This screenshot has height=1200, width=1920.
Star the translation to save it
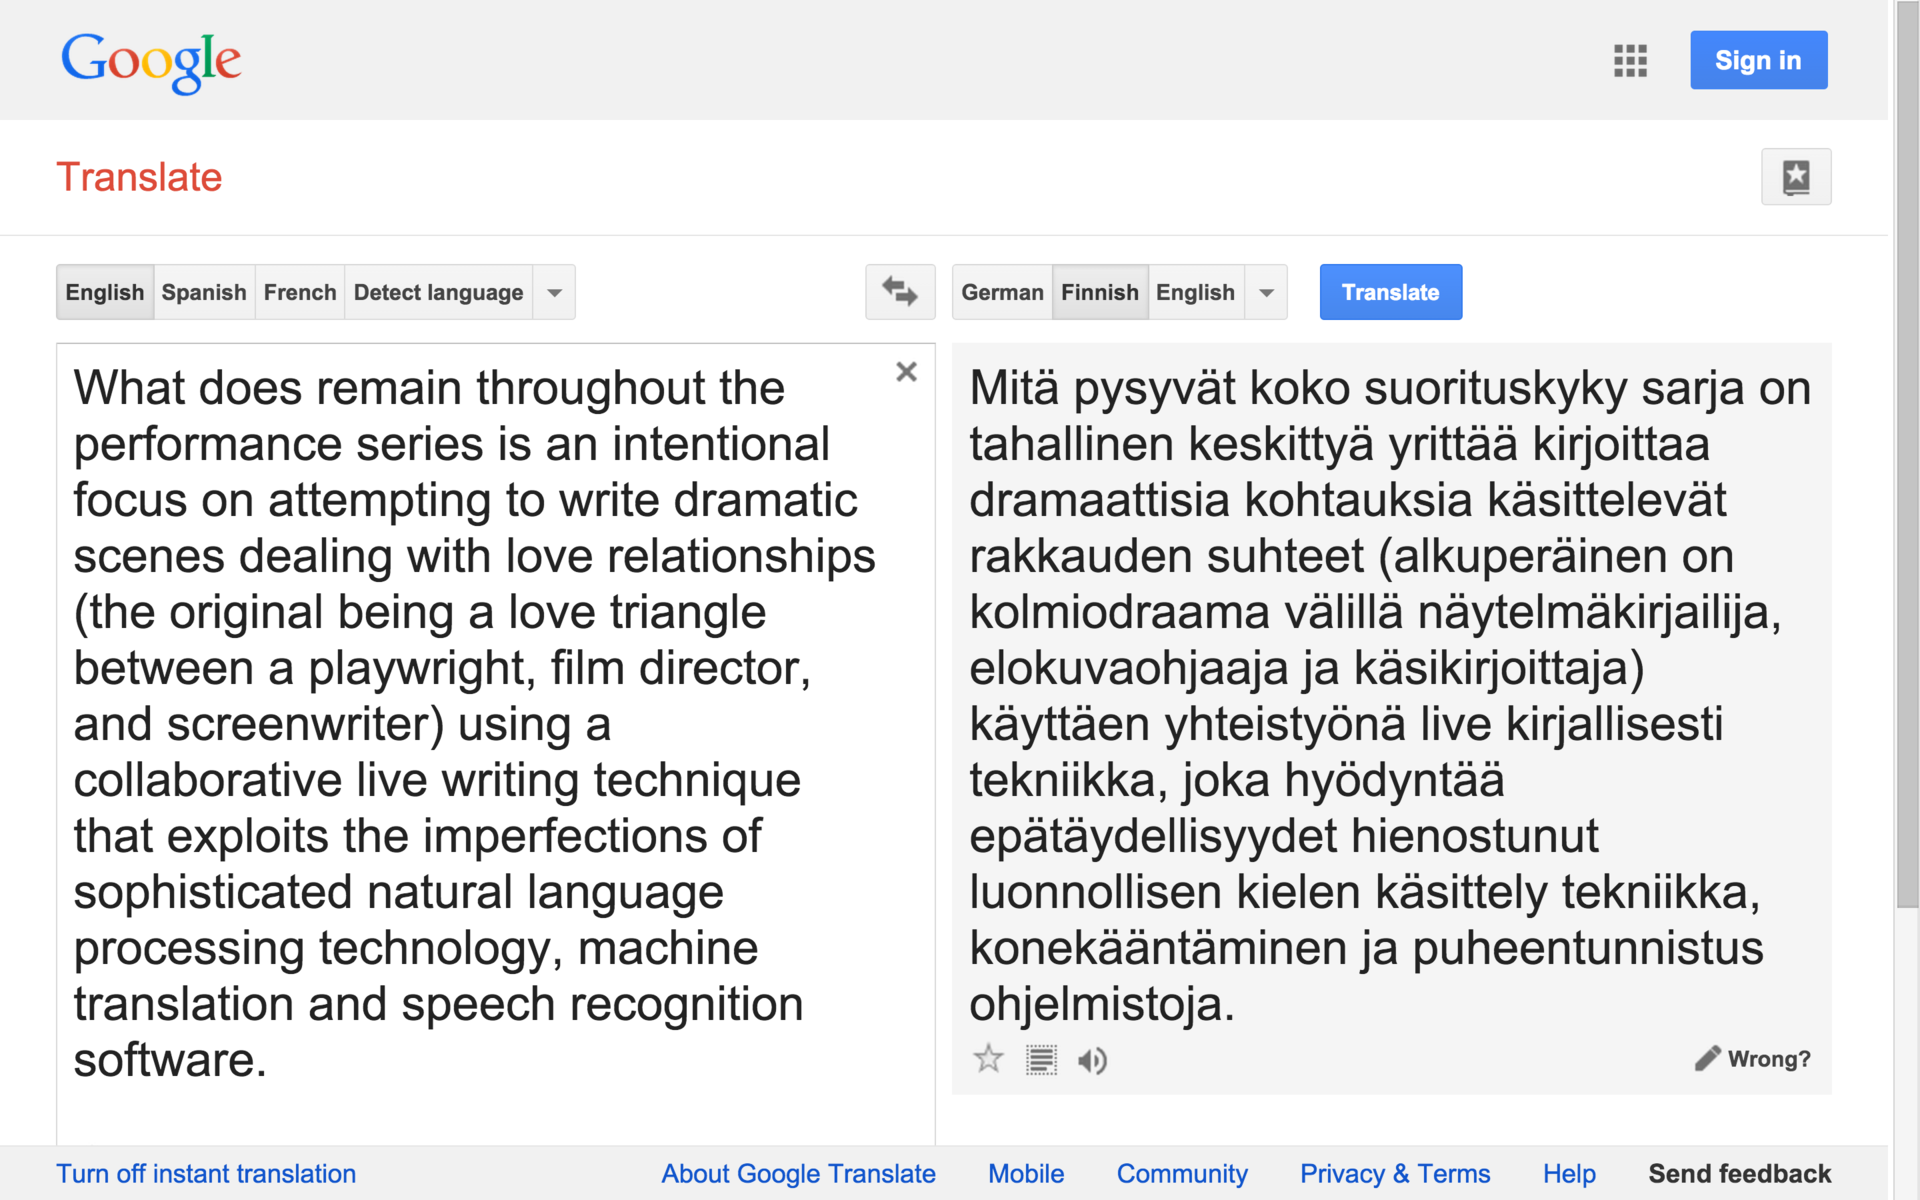[988, 1059]
